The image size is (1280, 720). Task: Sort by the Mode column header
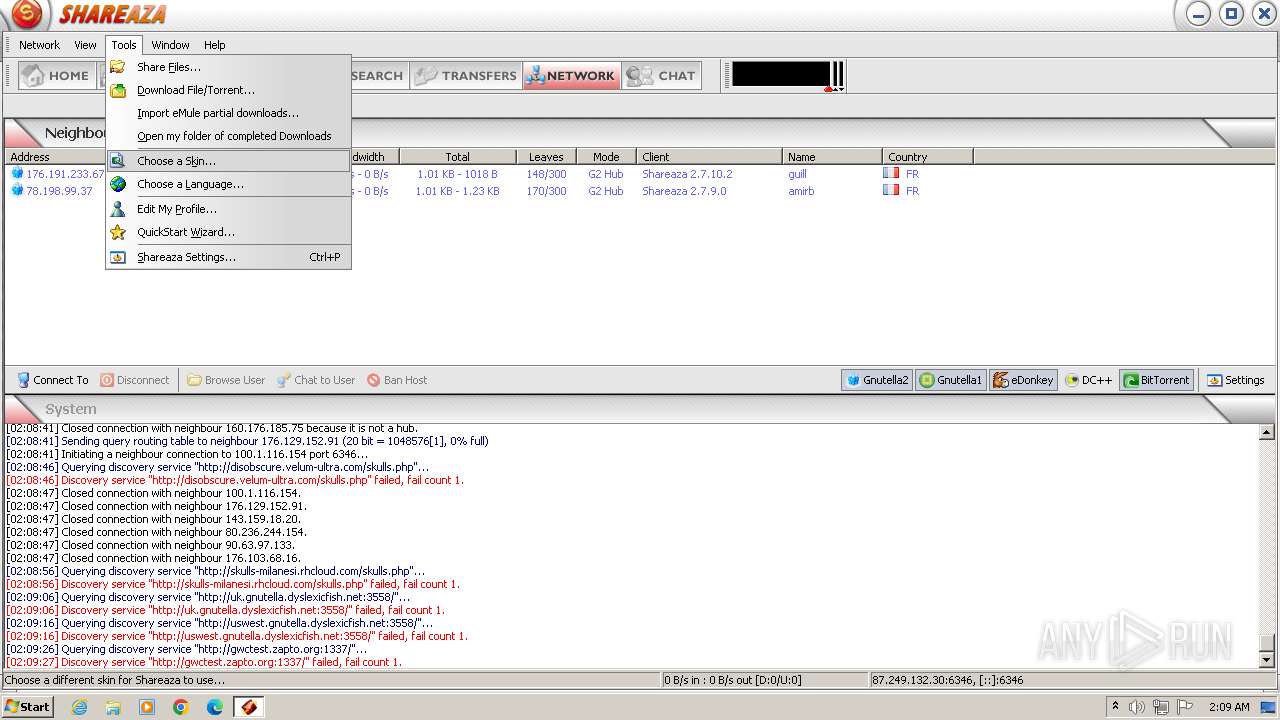click(x=606, y=157)
